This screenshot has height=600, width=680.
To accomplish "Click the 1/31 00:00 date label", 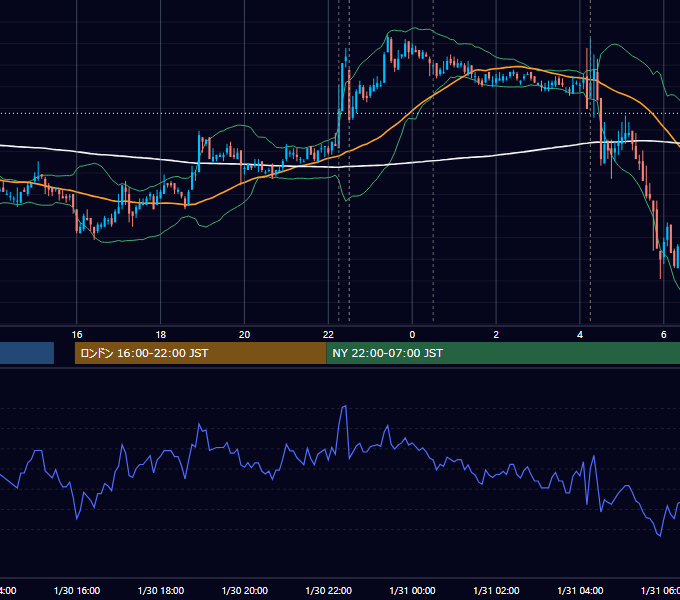I will click(412, 590).
